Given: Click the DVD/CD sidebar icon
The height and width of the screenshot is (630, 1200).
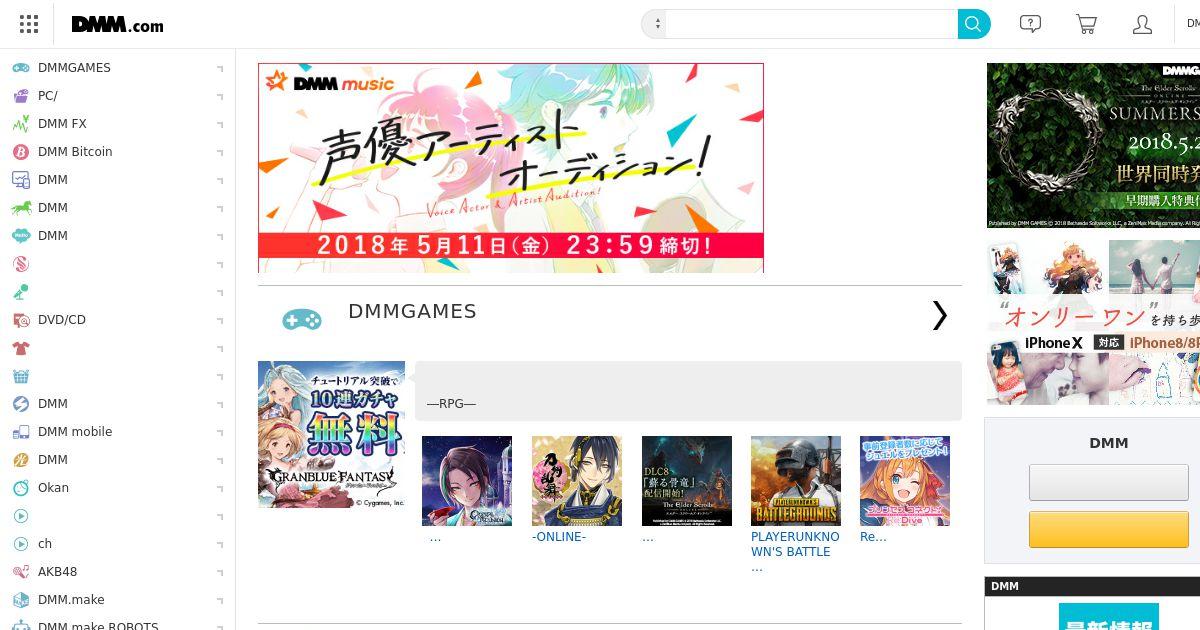Looking at the screenshot, I should tap(21, 320).
